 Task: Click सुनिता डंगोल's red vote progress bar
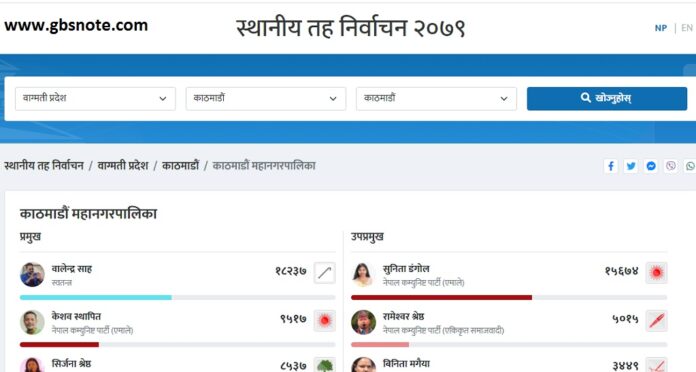[x=441, y=297]
